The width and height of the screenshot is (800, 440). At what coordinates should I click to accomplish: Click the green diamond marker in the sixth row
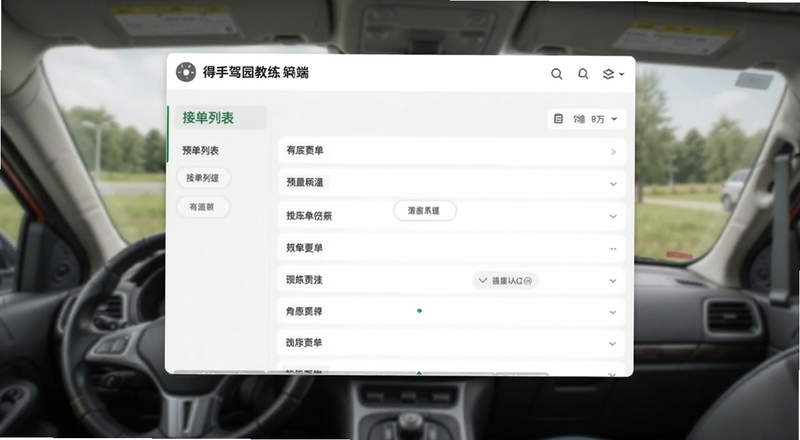[x=419, y=310]
